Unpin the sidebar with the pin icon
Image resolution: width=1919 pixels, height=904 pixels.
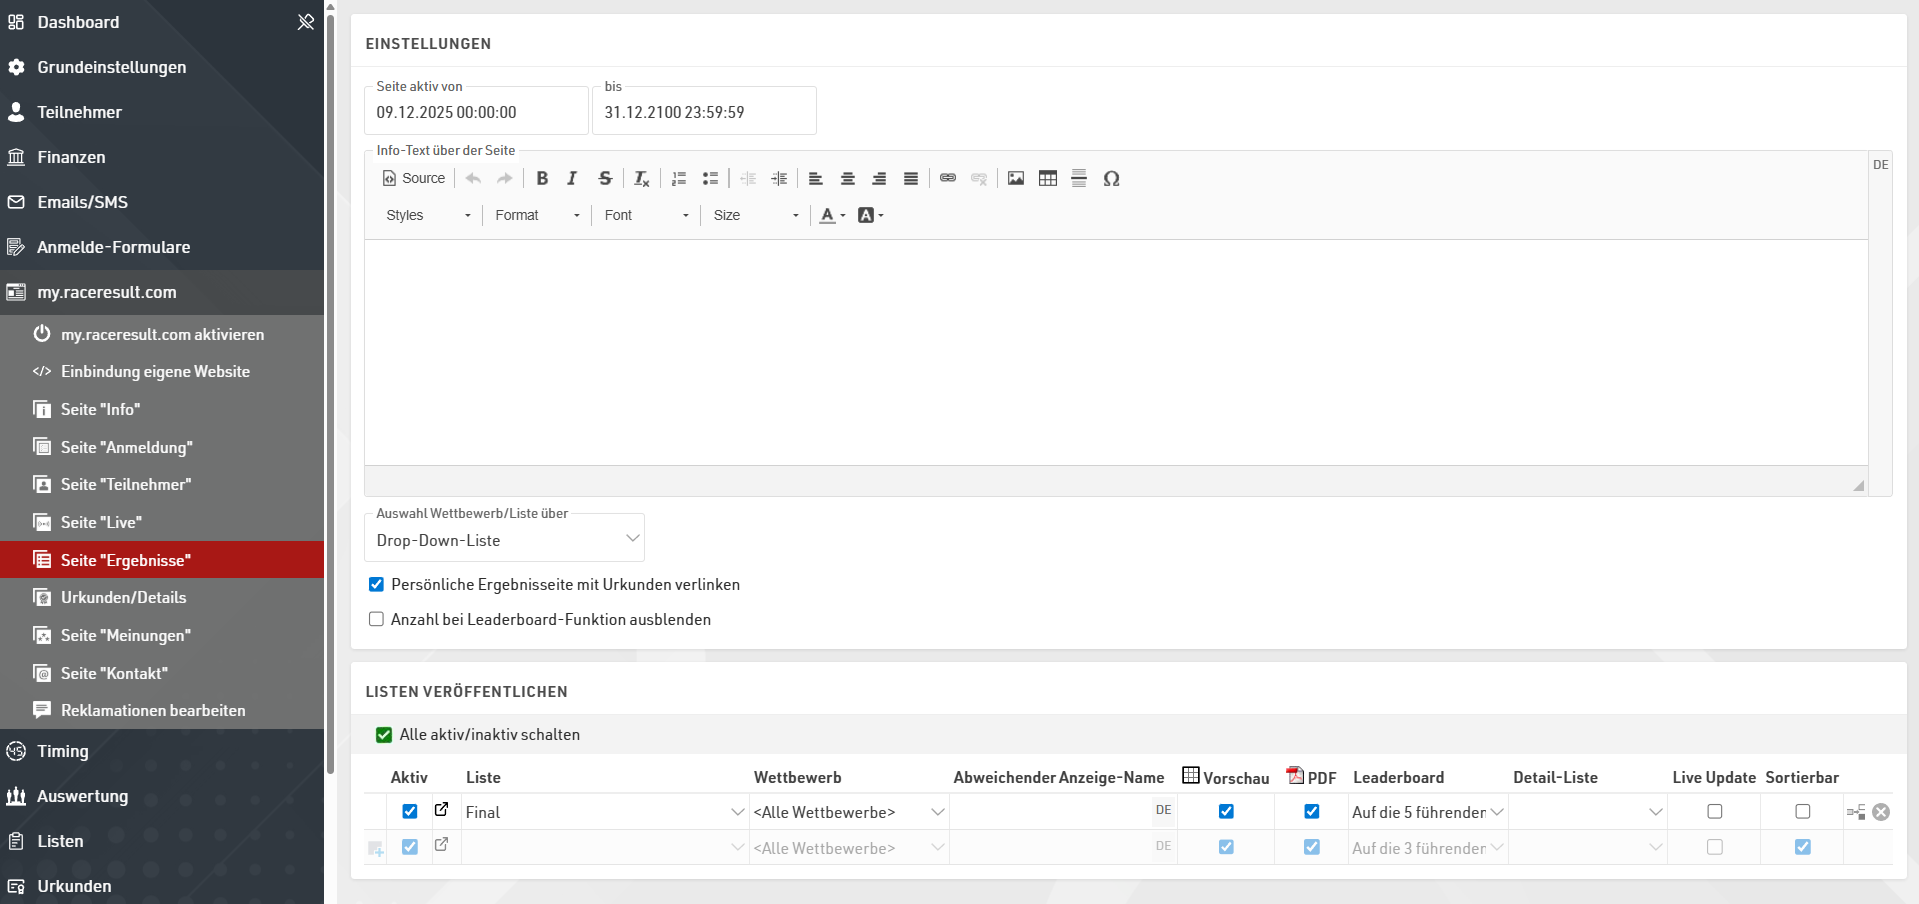coord(305,22)
